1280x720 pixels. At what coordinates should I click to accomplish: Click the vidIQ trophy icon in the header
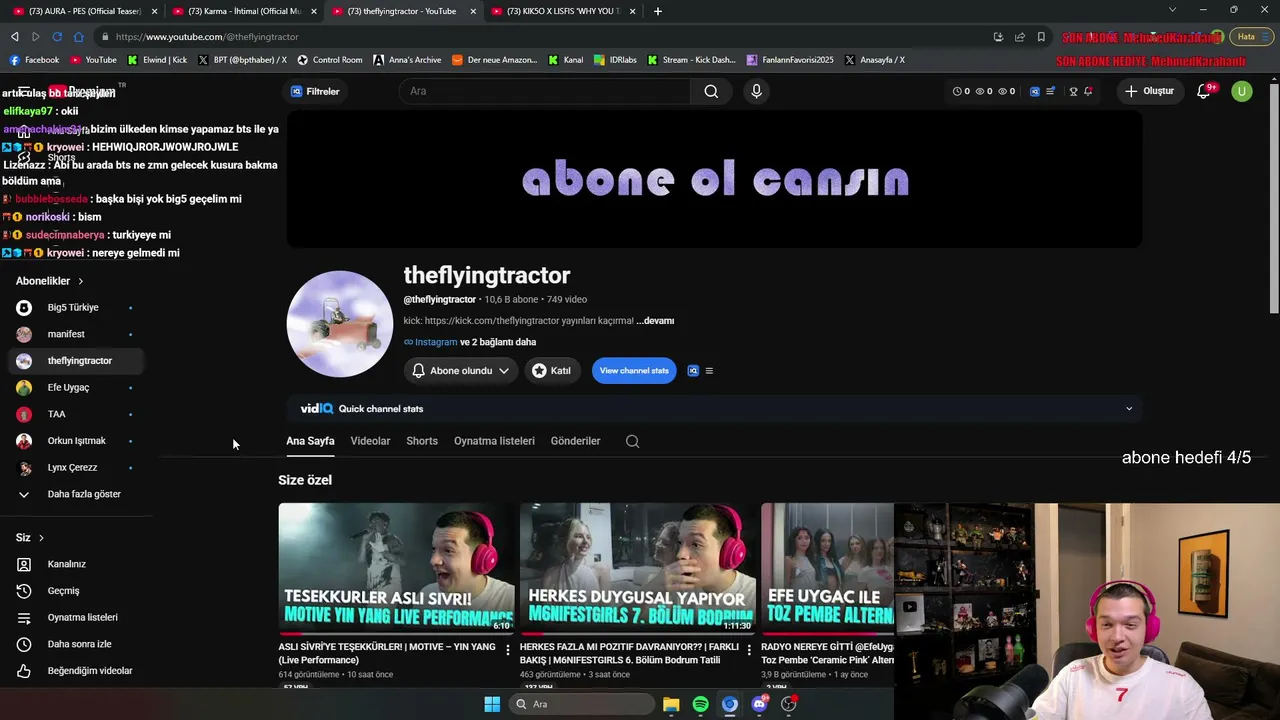coord(1073,91)
